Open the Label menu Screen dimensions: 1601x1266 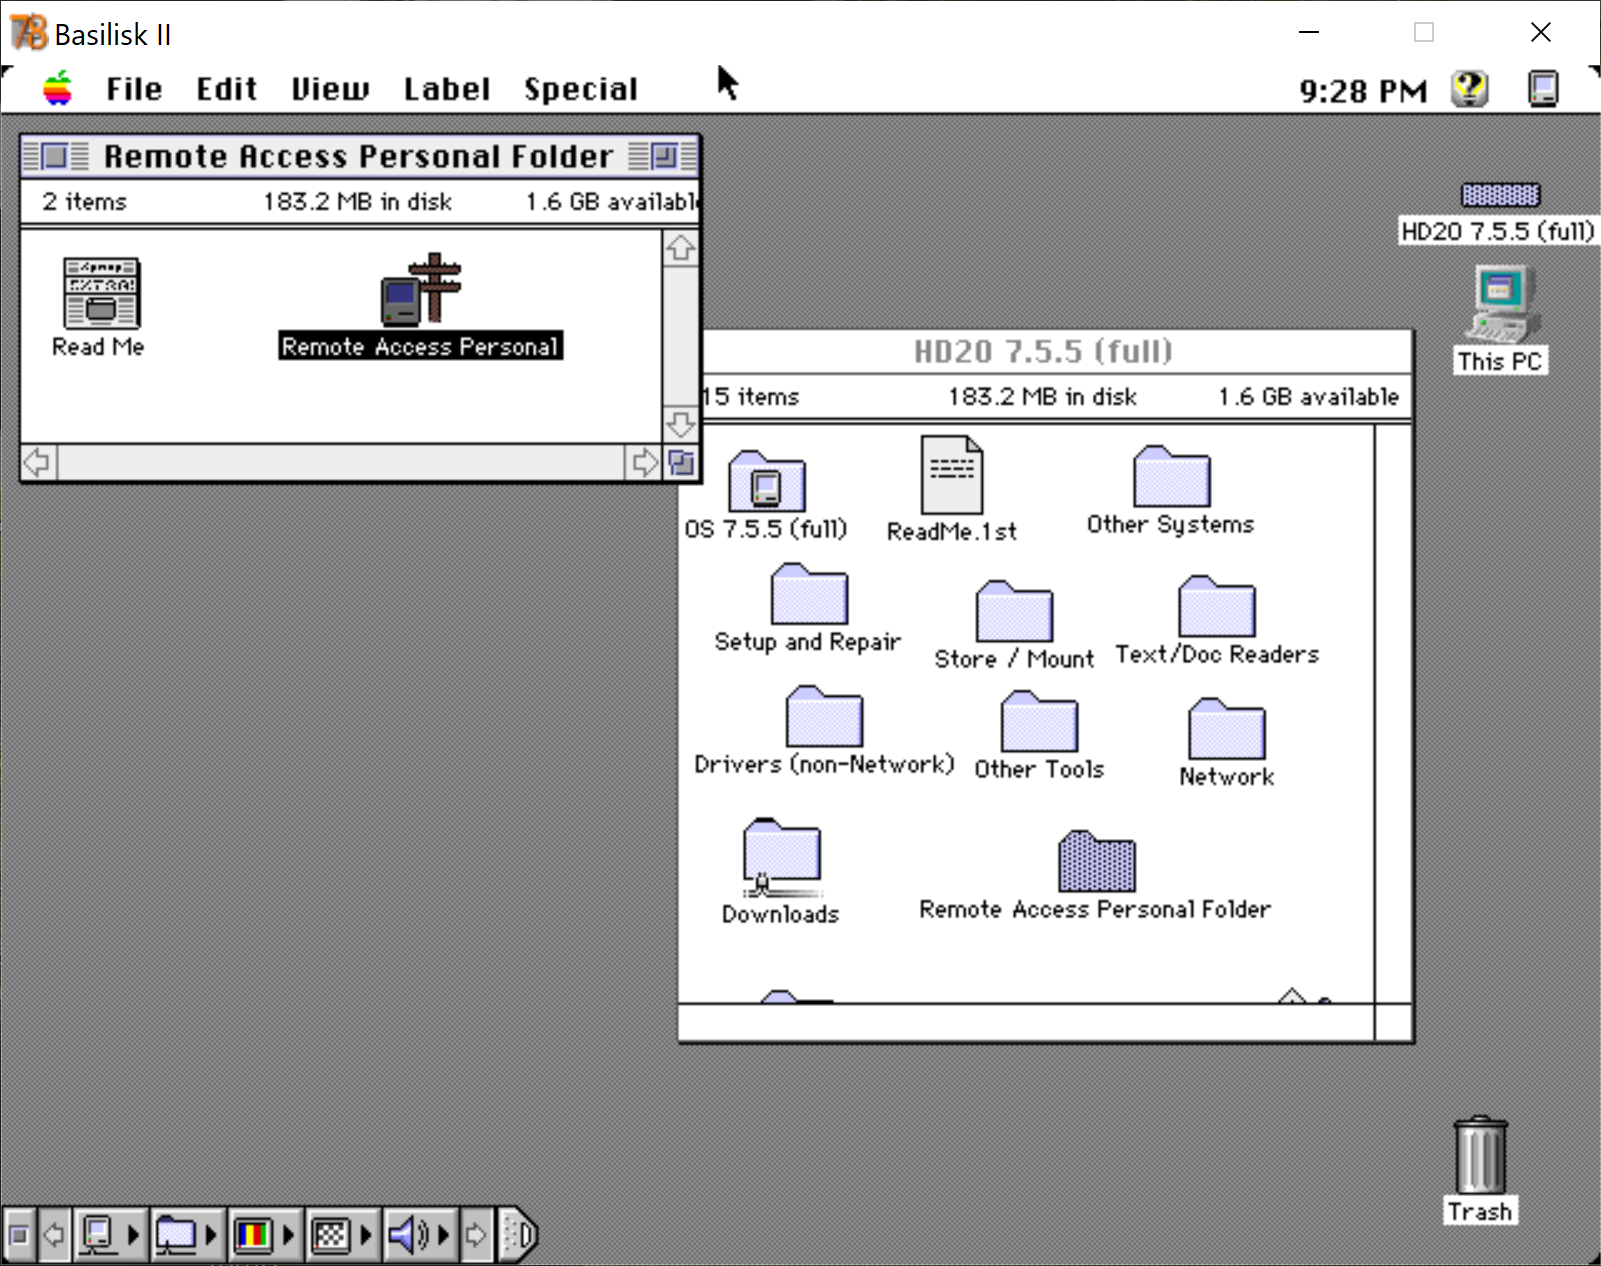(447, 89)
